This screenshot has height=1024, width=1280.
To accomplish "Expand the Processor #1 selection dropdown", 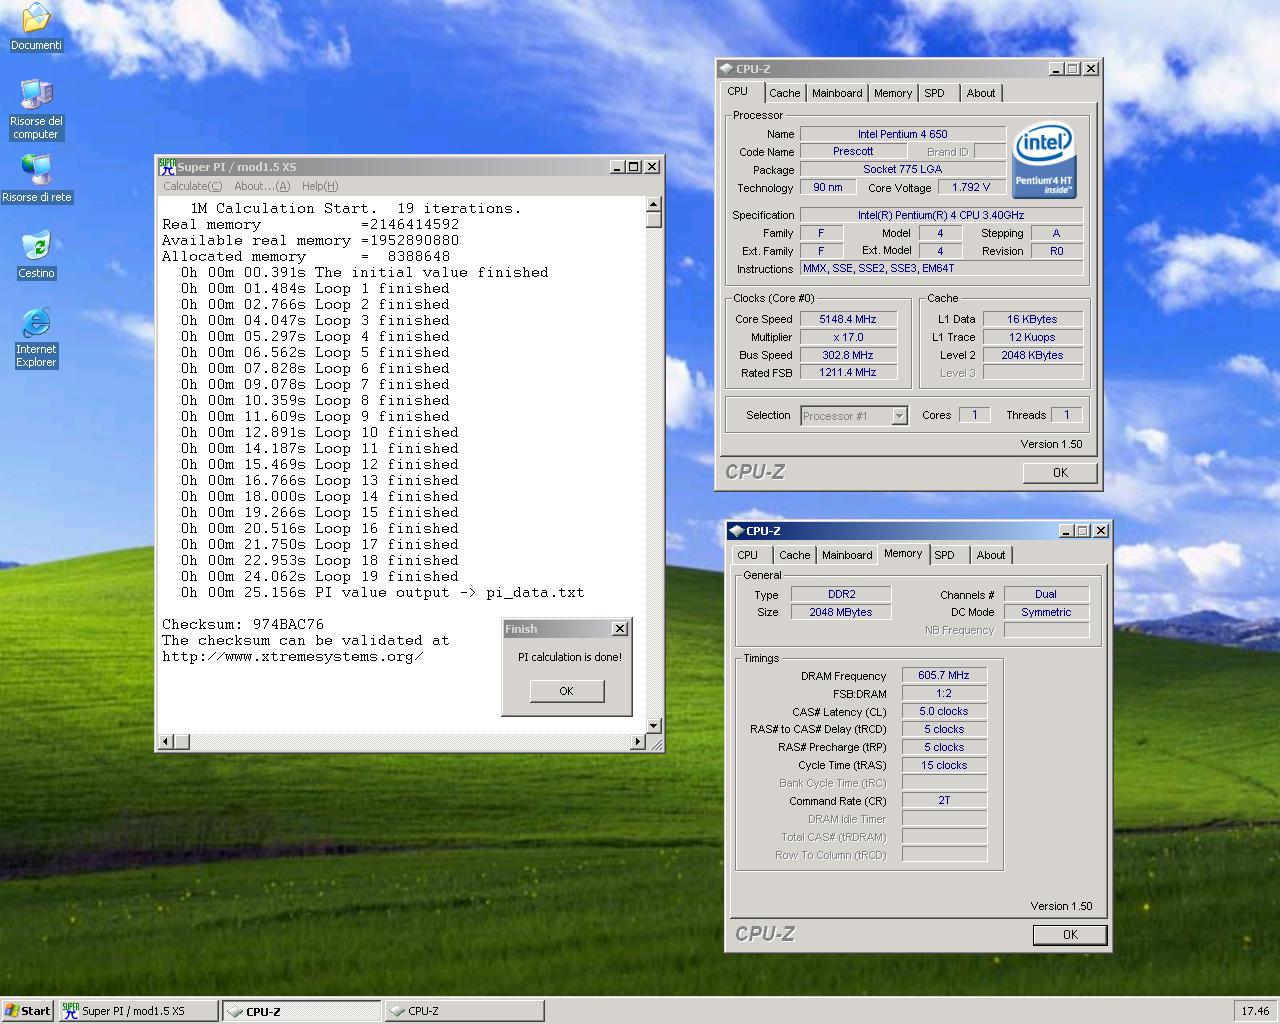I will [899, 416].
